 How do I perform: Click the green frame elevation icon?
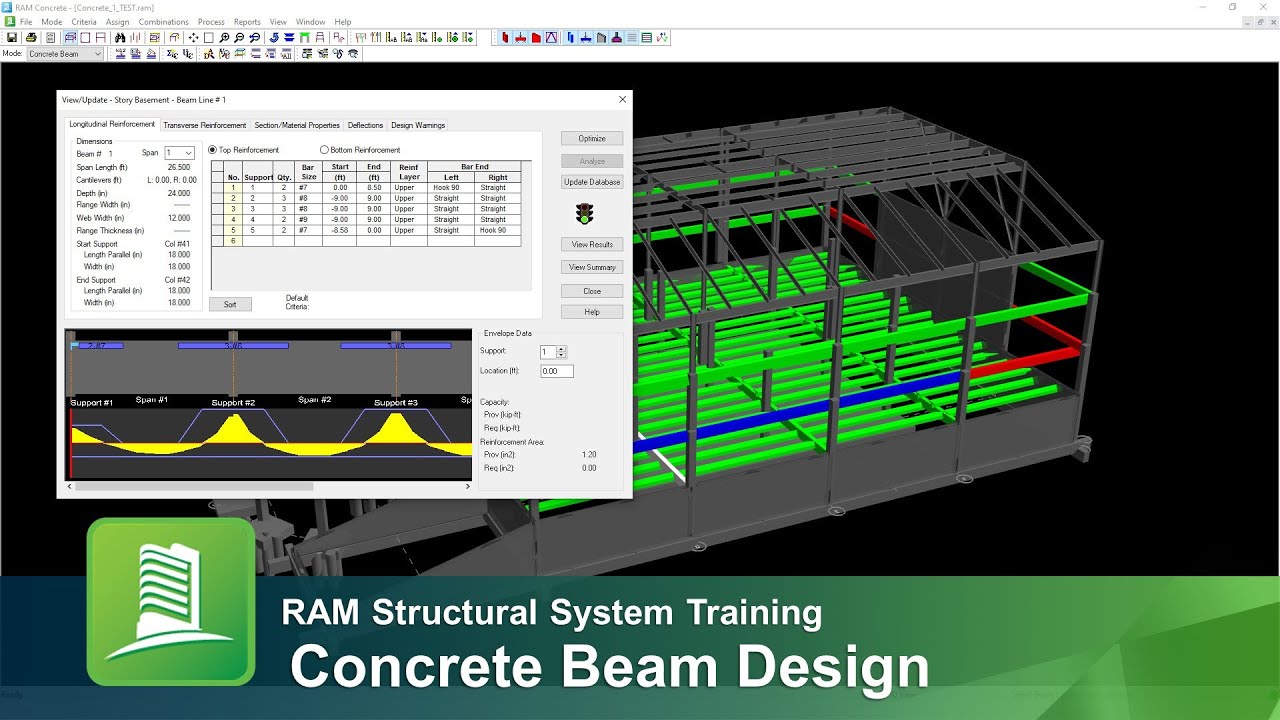[304, 38]
